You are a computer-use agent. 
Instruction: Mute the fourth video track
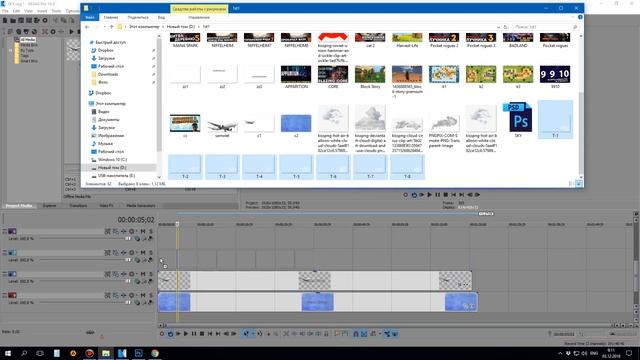click(143, 295)
